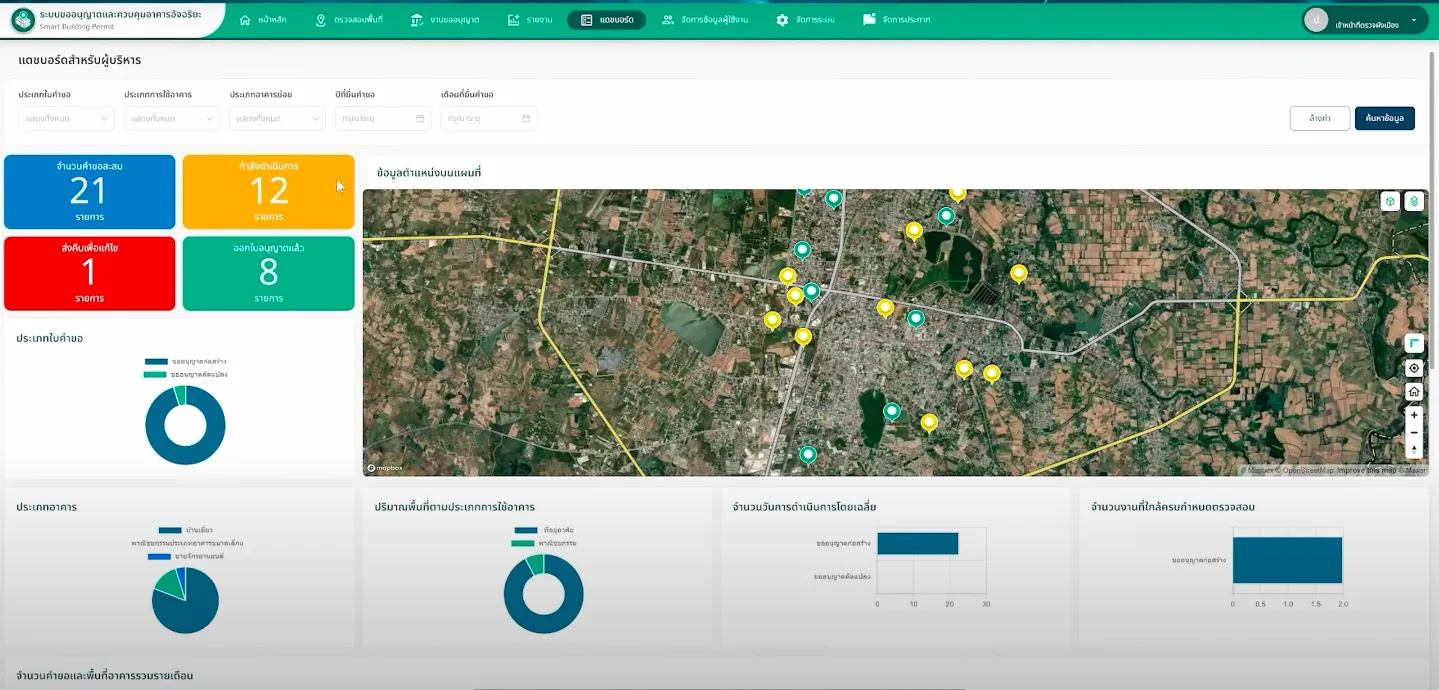Screen dimensions: 1439x690
Task: Open the ประเภทการใช้อาคาร dropdown
Action: point(172,118)
